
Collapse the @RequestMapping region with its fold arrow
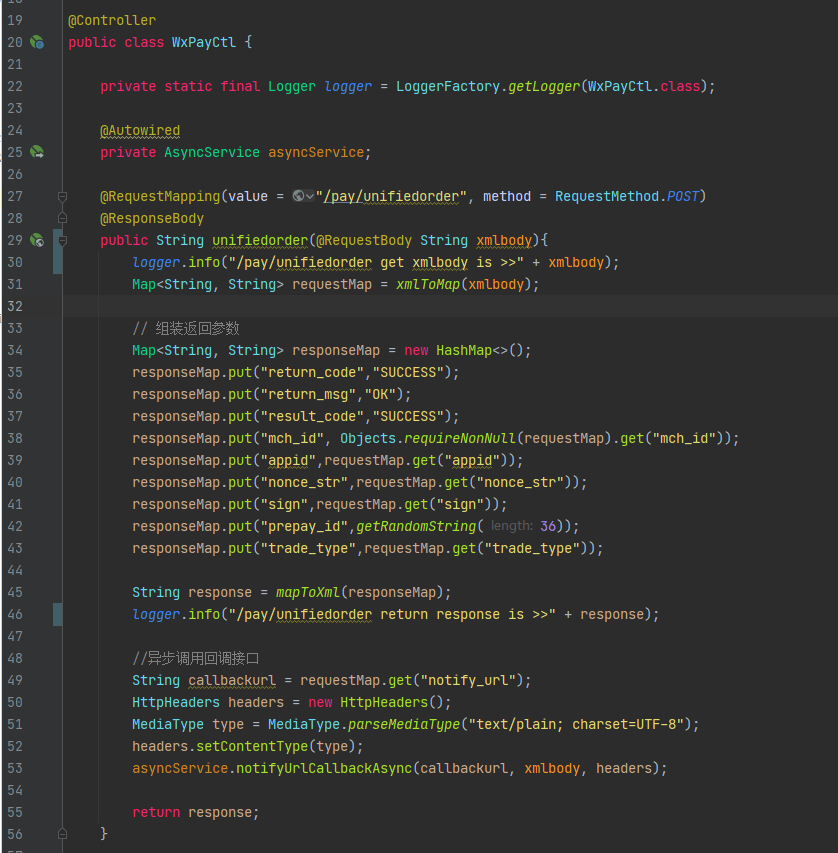point(62,196)
